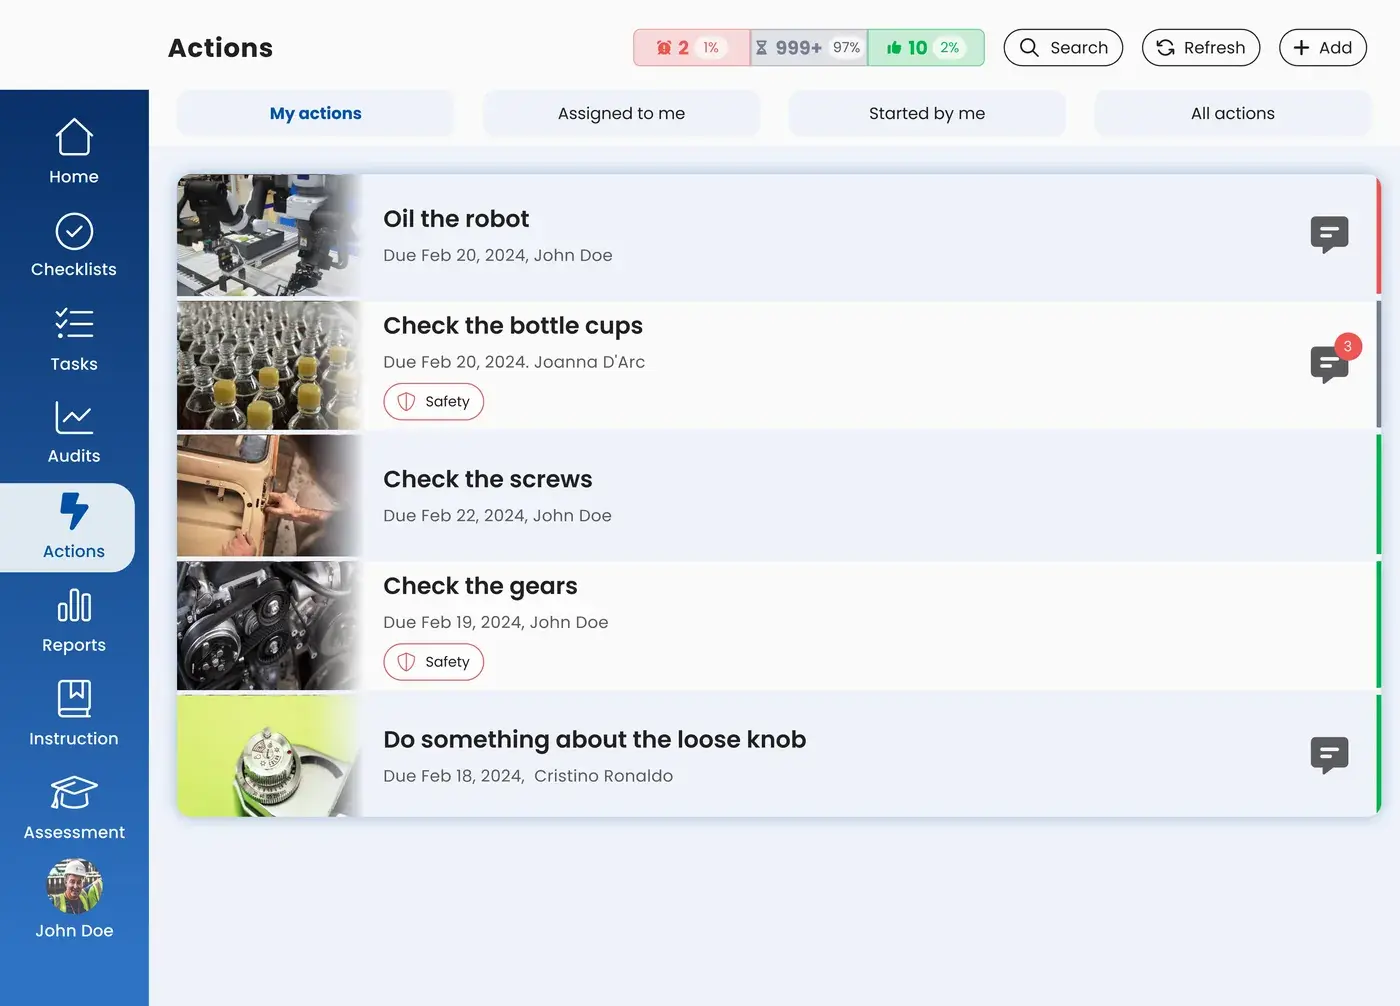Viewport: 1400px width, 1006px height.
Task: Add a new action
Action: point(1323,48)
